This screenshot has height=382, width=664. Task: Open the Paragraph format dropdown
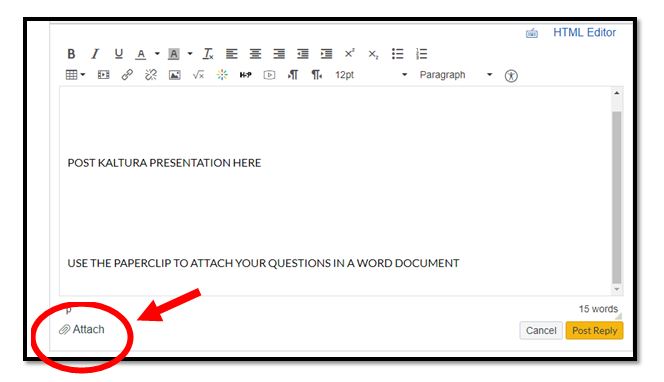(x=456, y=75)
